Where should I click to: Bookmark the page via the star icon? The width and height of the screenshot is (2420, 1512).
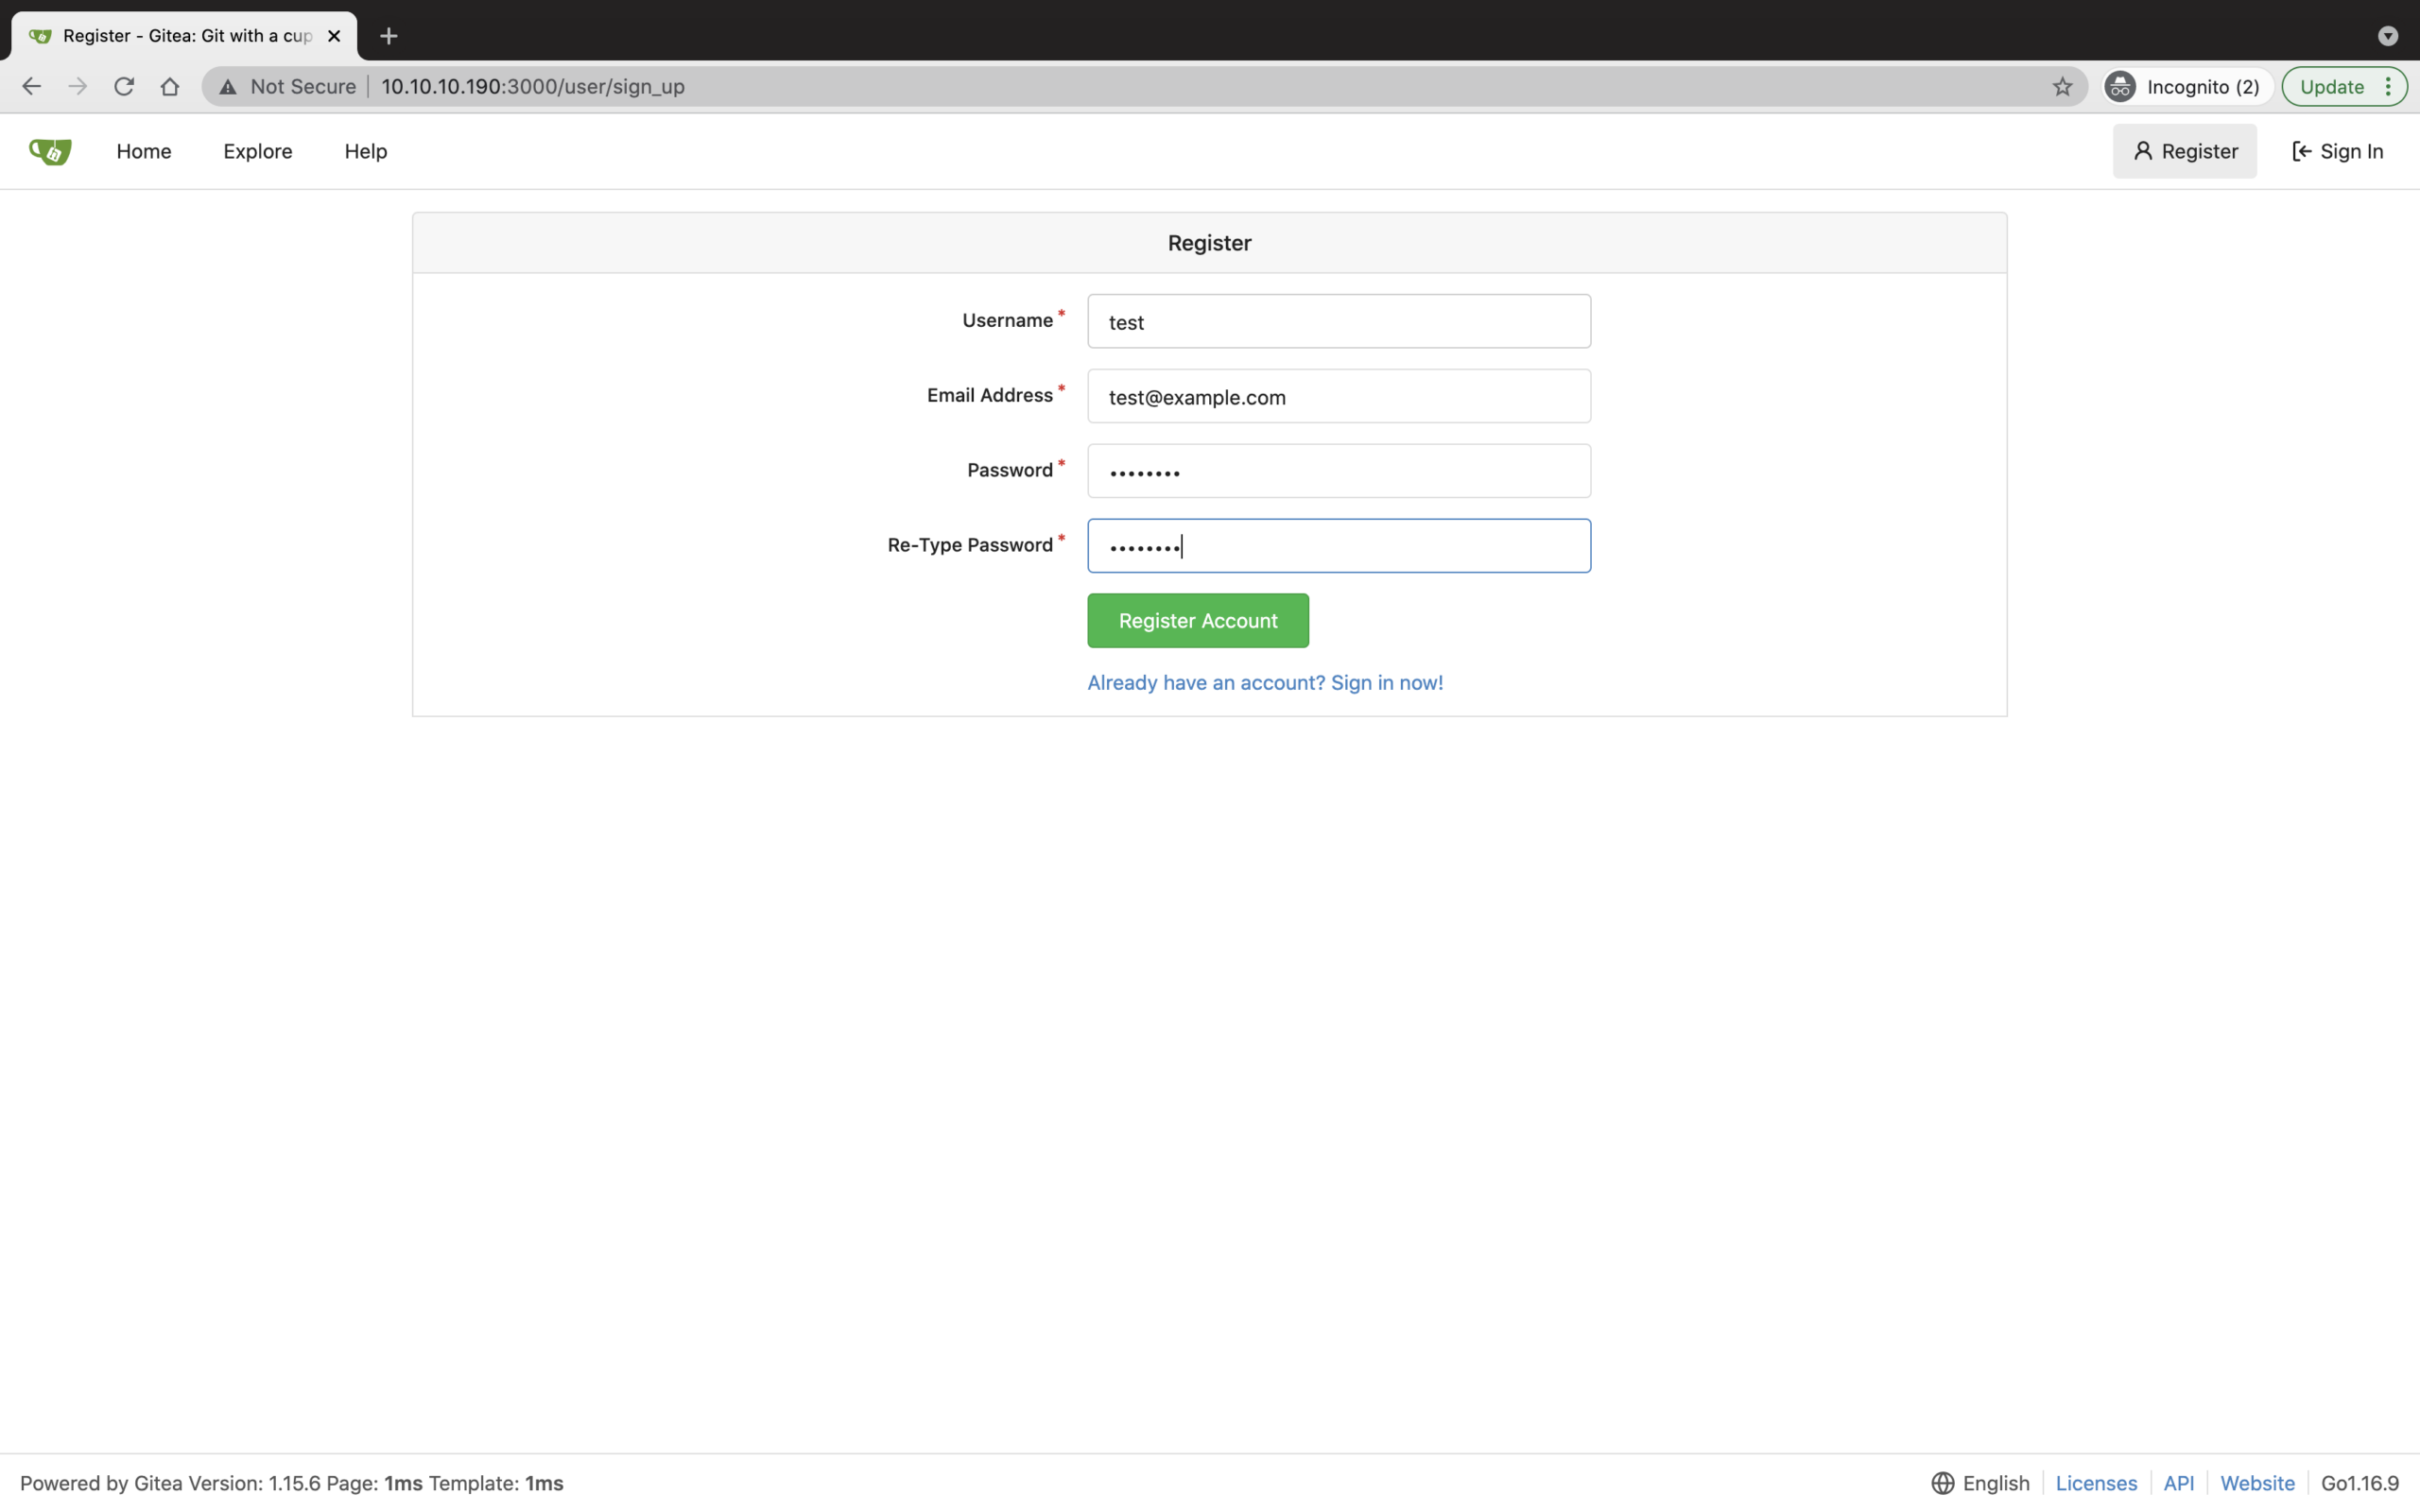pos(2062,86)
